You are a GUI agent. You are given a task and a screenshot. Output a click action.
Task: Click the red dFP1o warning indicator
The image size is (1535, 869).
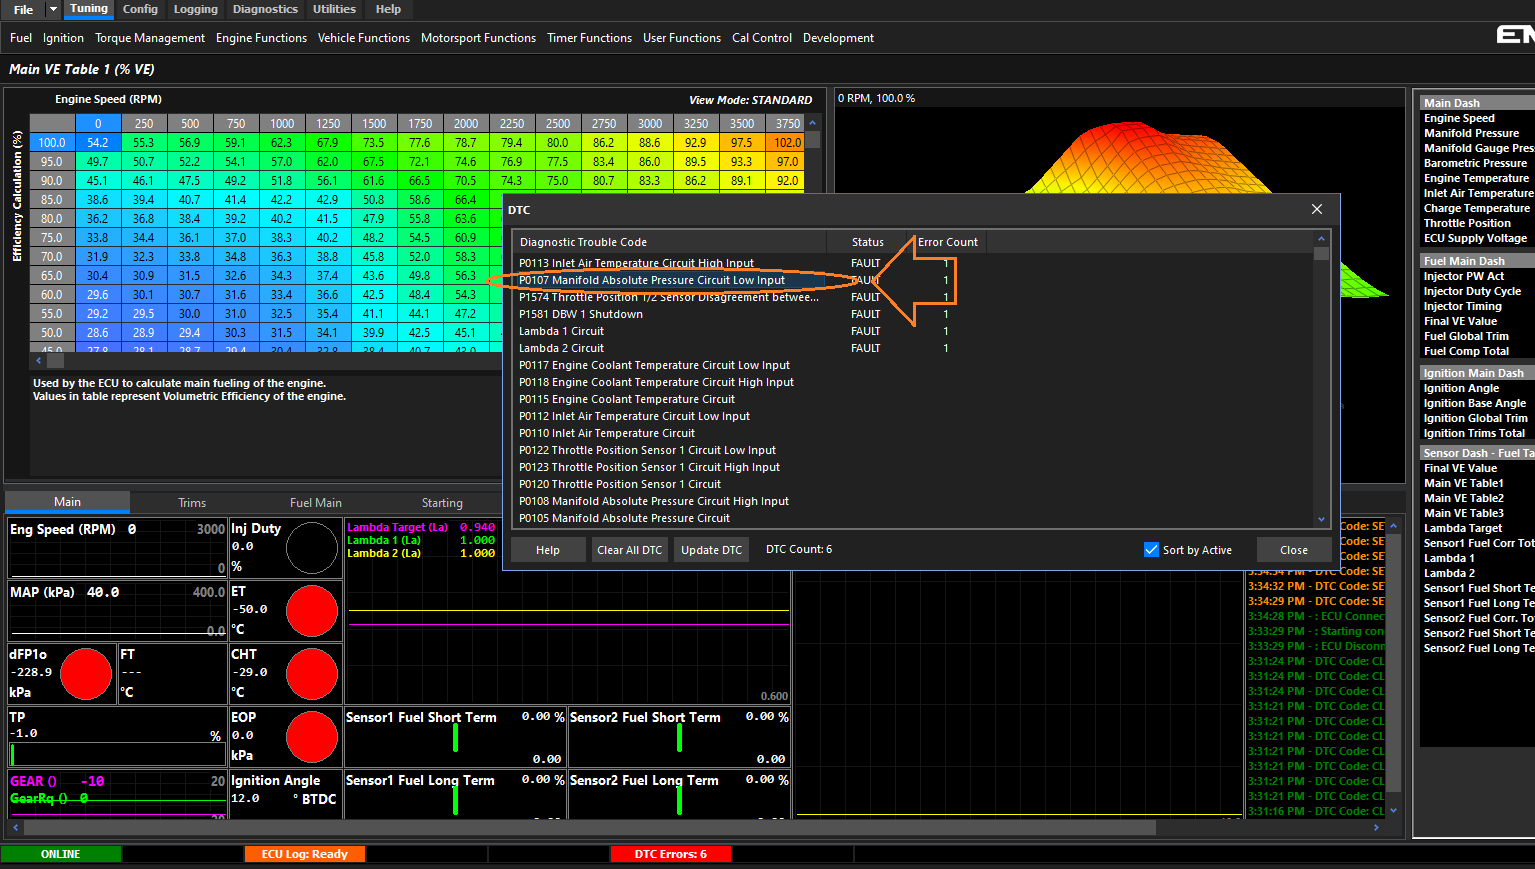tap(86, 674)
